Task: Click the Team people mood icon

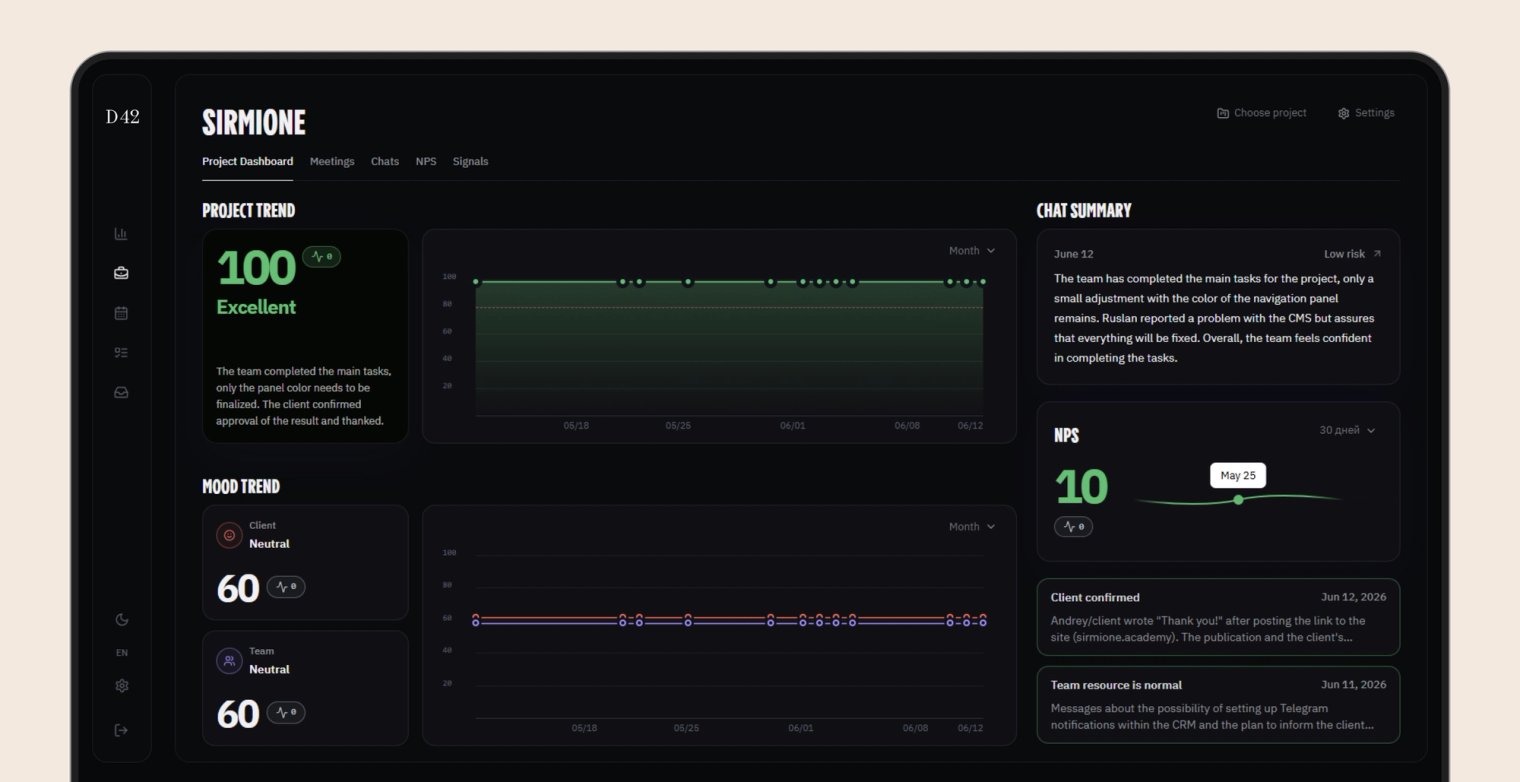Action: click(x=229, y=661)
